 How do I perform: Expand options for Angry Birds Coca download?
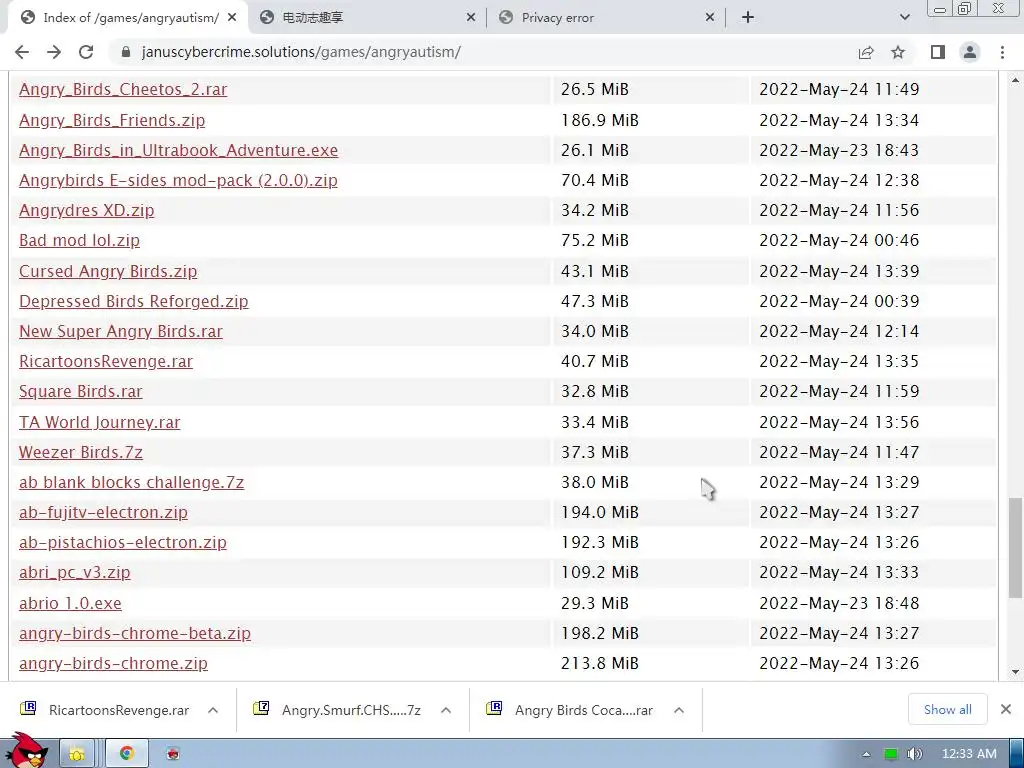679,710
